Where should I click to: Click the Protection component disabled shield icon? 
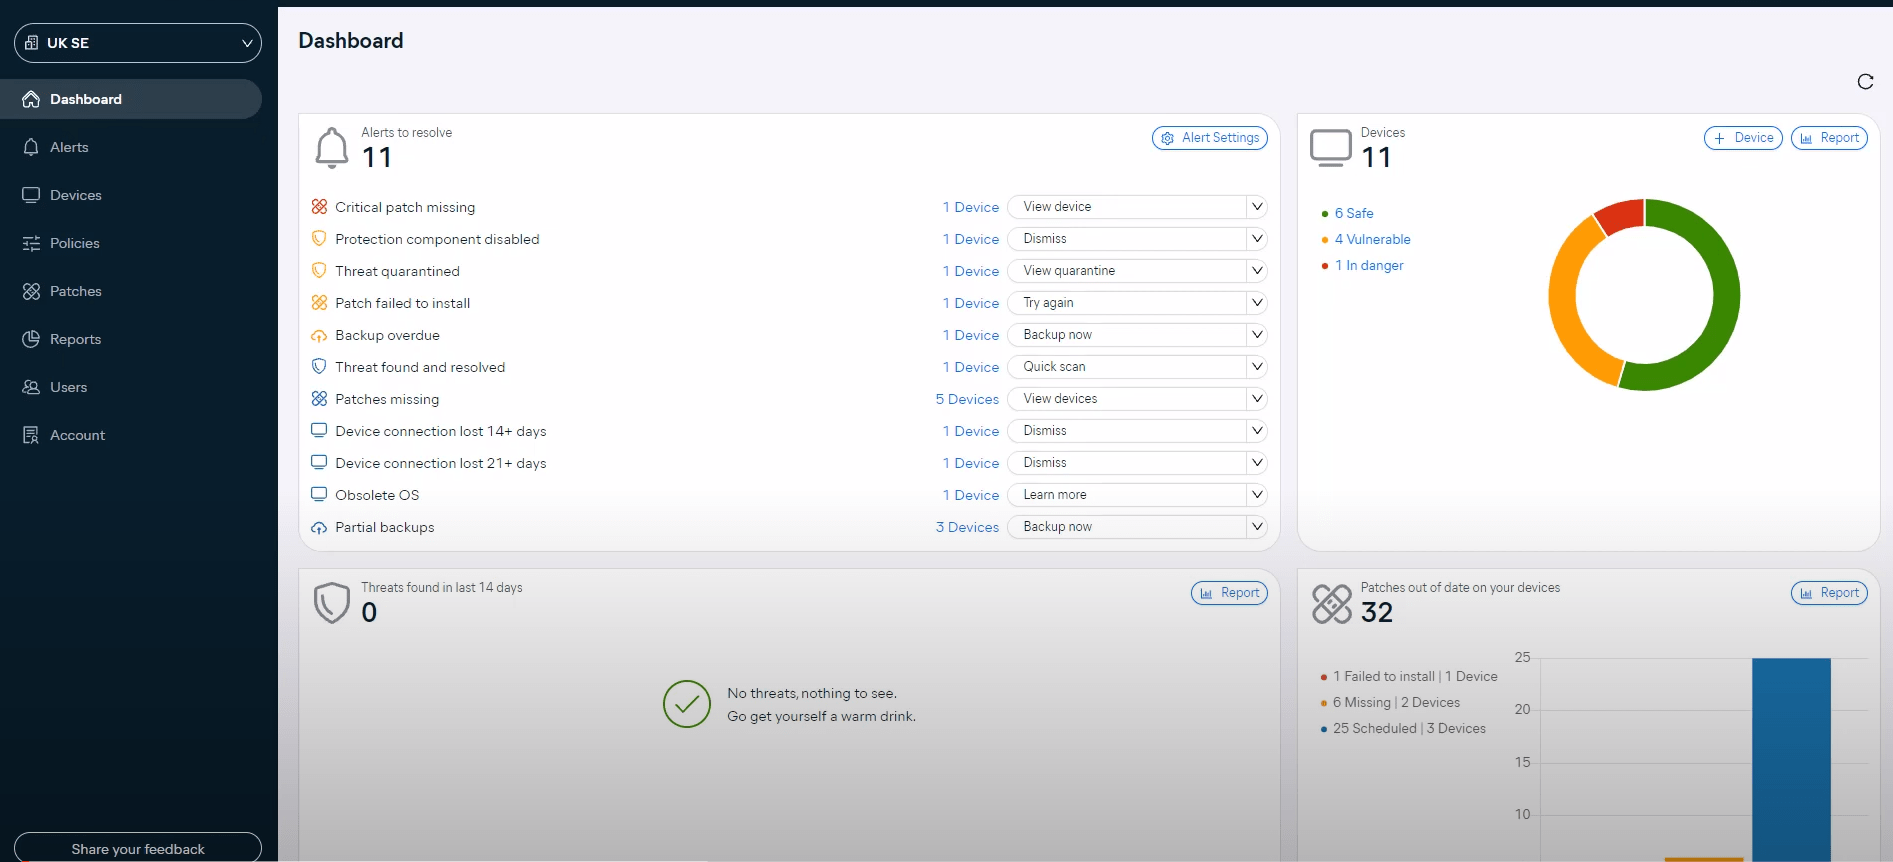pyautogui.click(x=319, y=239)
